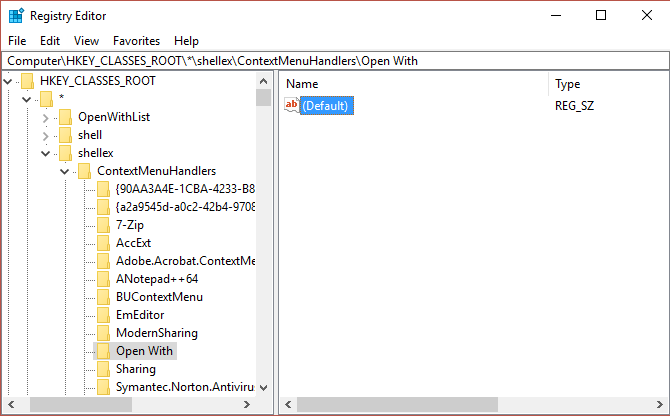Click the ANotepad++64 folder icon
This screenshot has width=670, height=416.
(x=103, y=279)
